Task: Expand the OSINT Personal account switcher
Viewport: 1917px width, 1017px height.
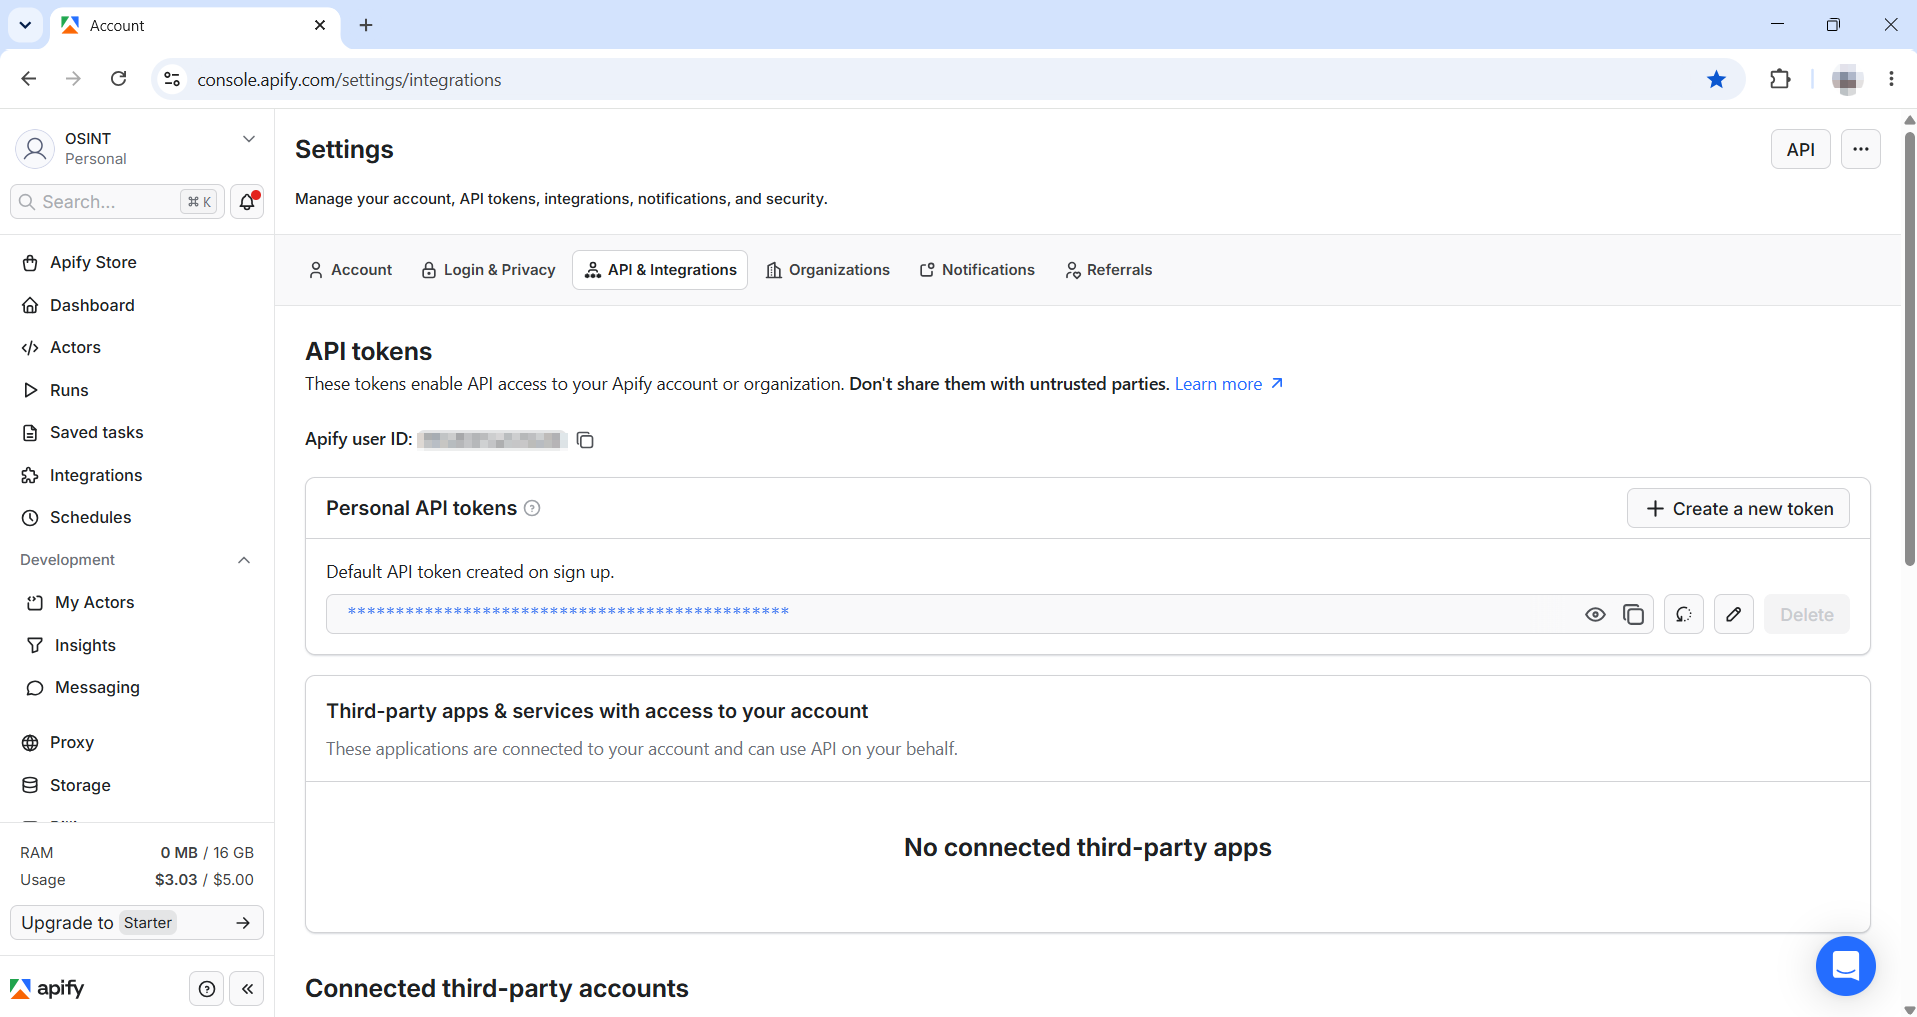Action: tap(137, 148)
